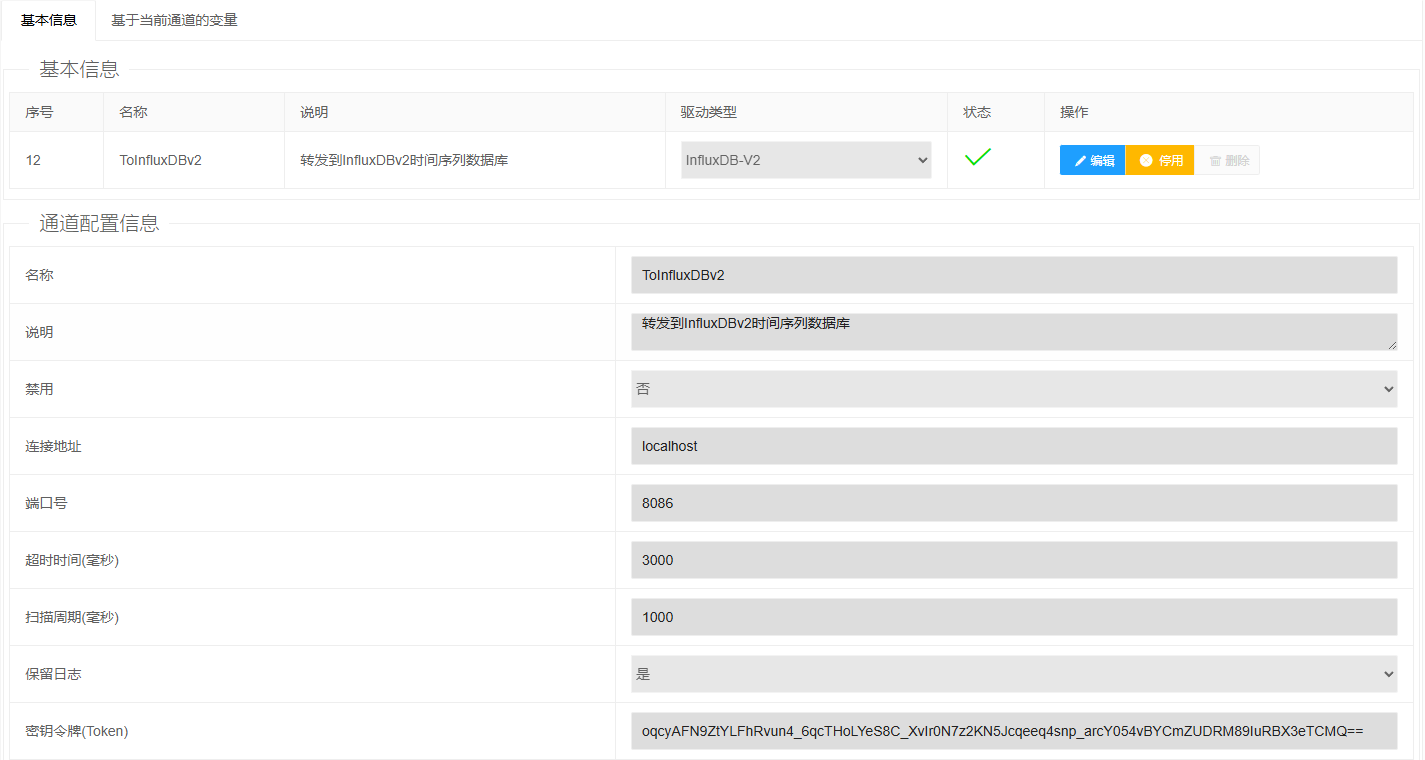Open the InfluxDB-V2 driver type dropdown
1425x760 pixels.
(806, 160)
